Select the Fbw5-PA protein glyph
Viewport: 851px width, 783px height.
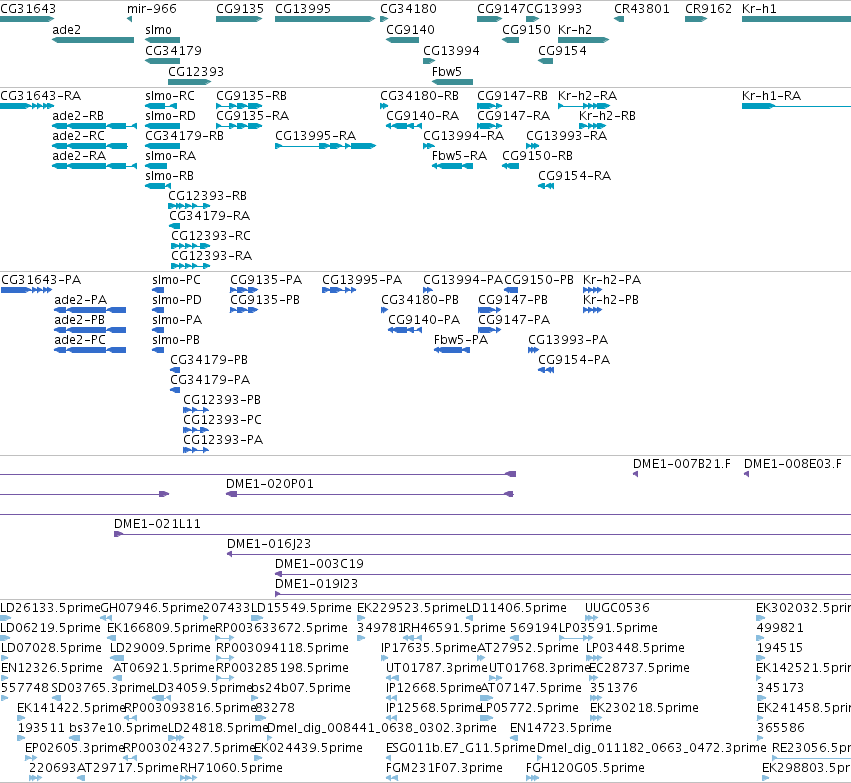pos(452,350)
